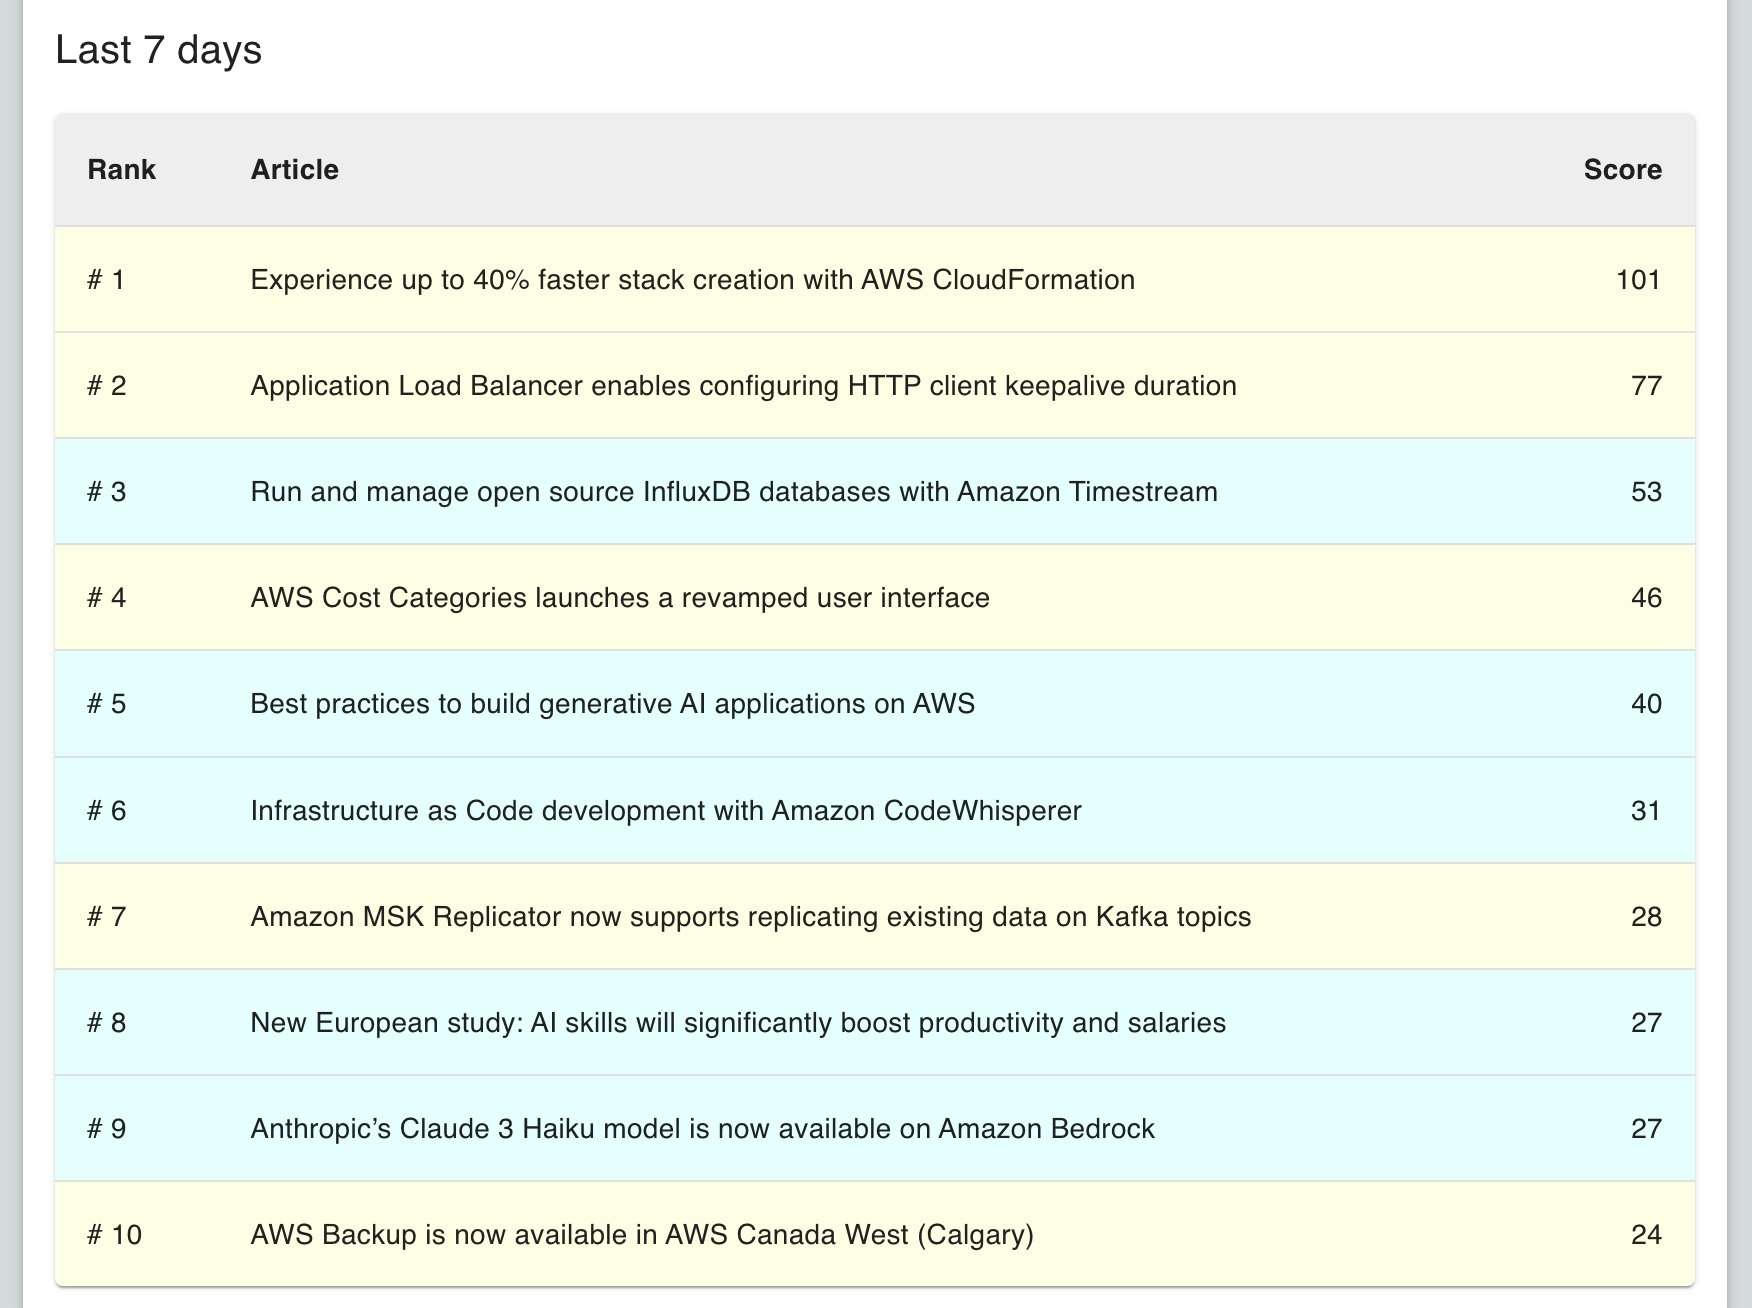Screen dimensions: 1752x1308
Task: Click the InfluxDB with Amazon Timestream article
Action: [733, 492]
